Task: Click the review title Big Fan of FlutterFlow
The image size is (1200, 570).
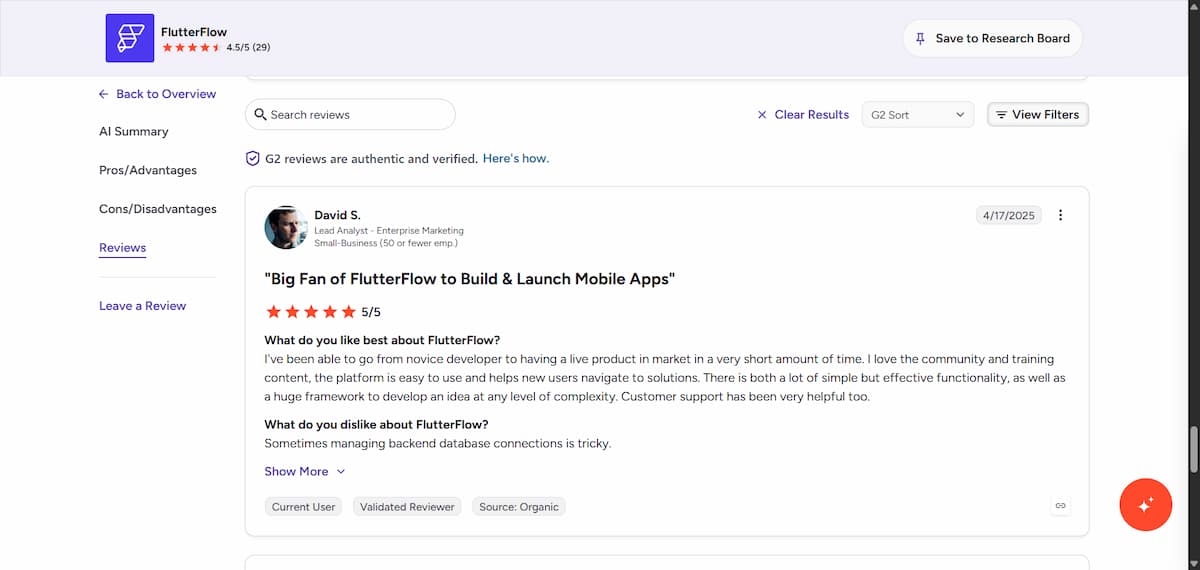Action: pos(470,279)
